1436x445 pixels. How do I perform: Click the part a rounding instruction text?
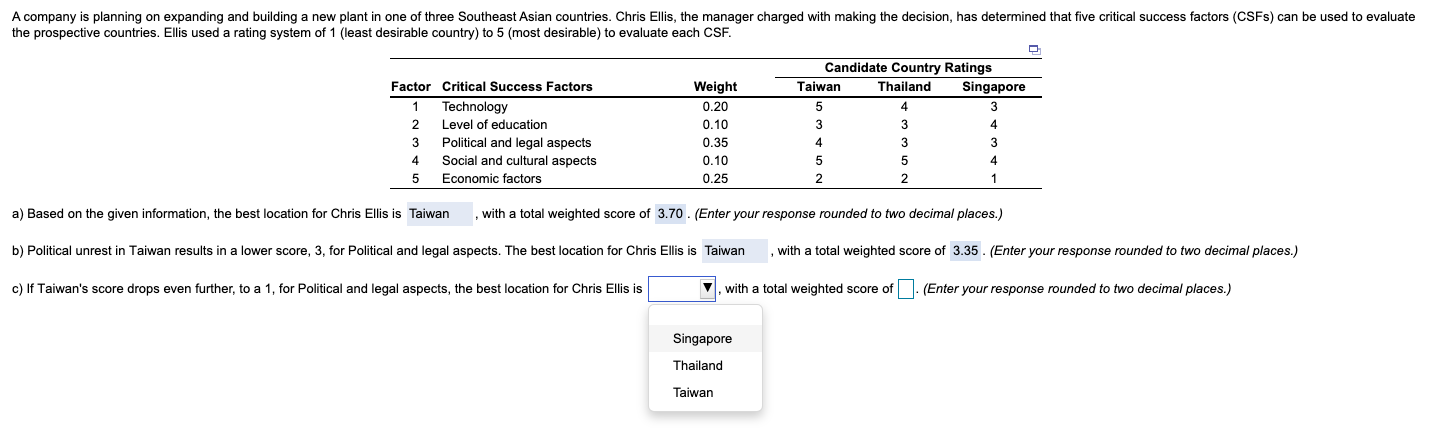click(x=848, y=214)
